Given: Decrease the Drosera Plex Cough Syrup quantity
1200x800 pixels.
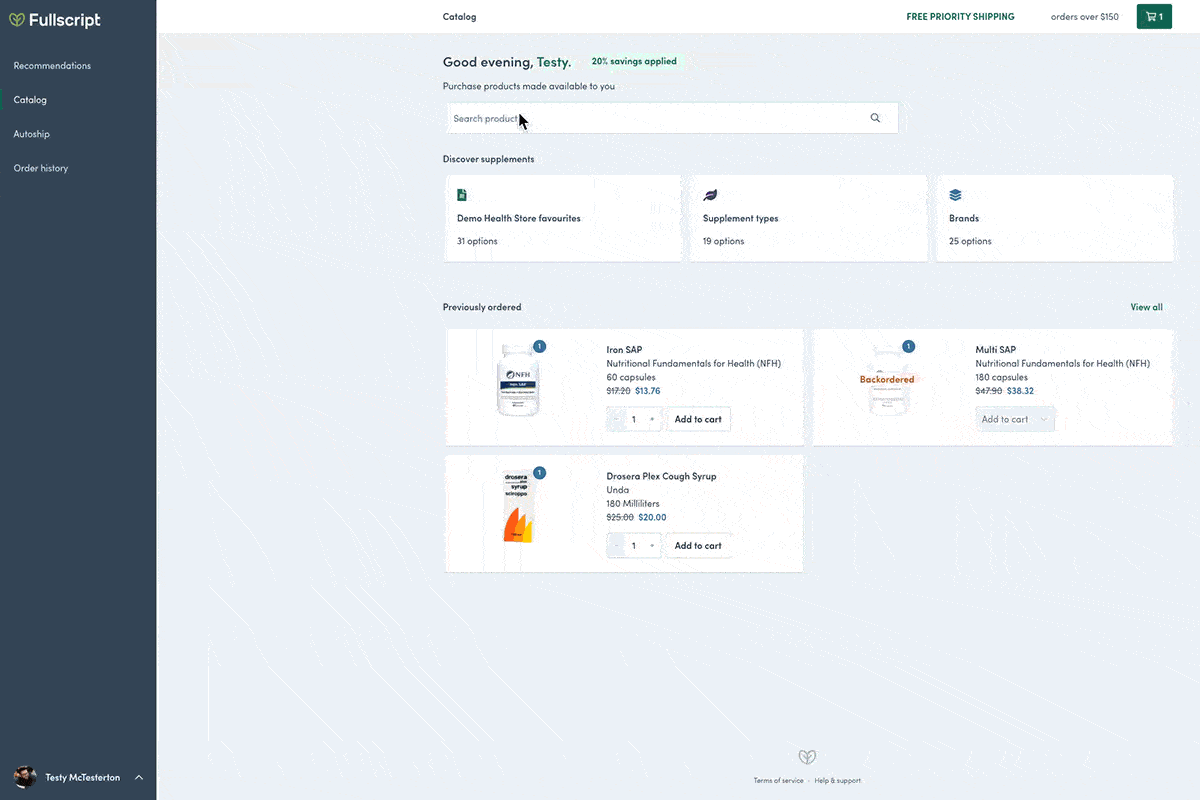Looking at the screenshot, I should click(x=616, y=546).
